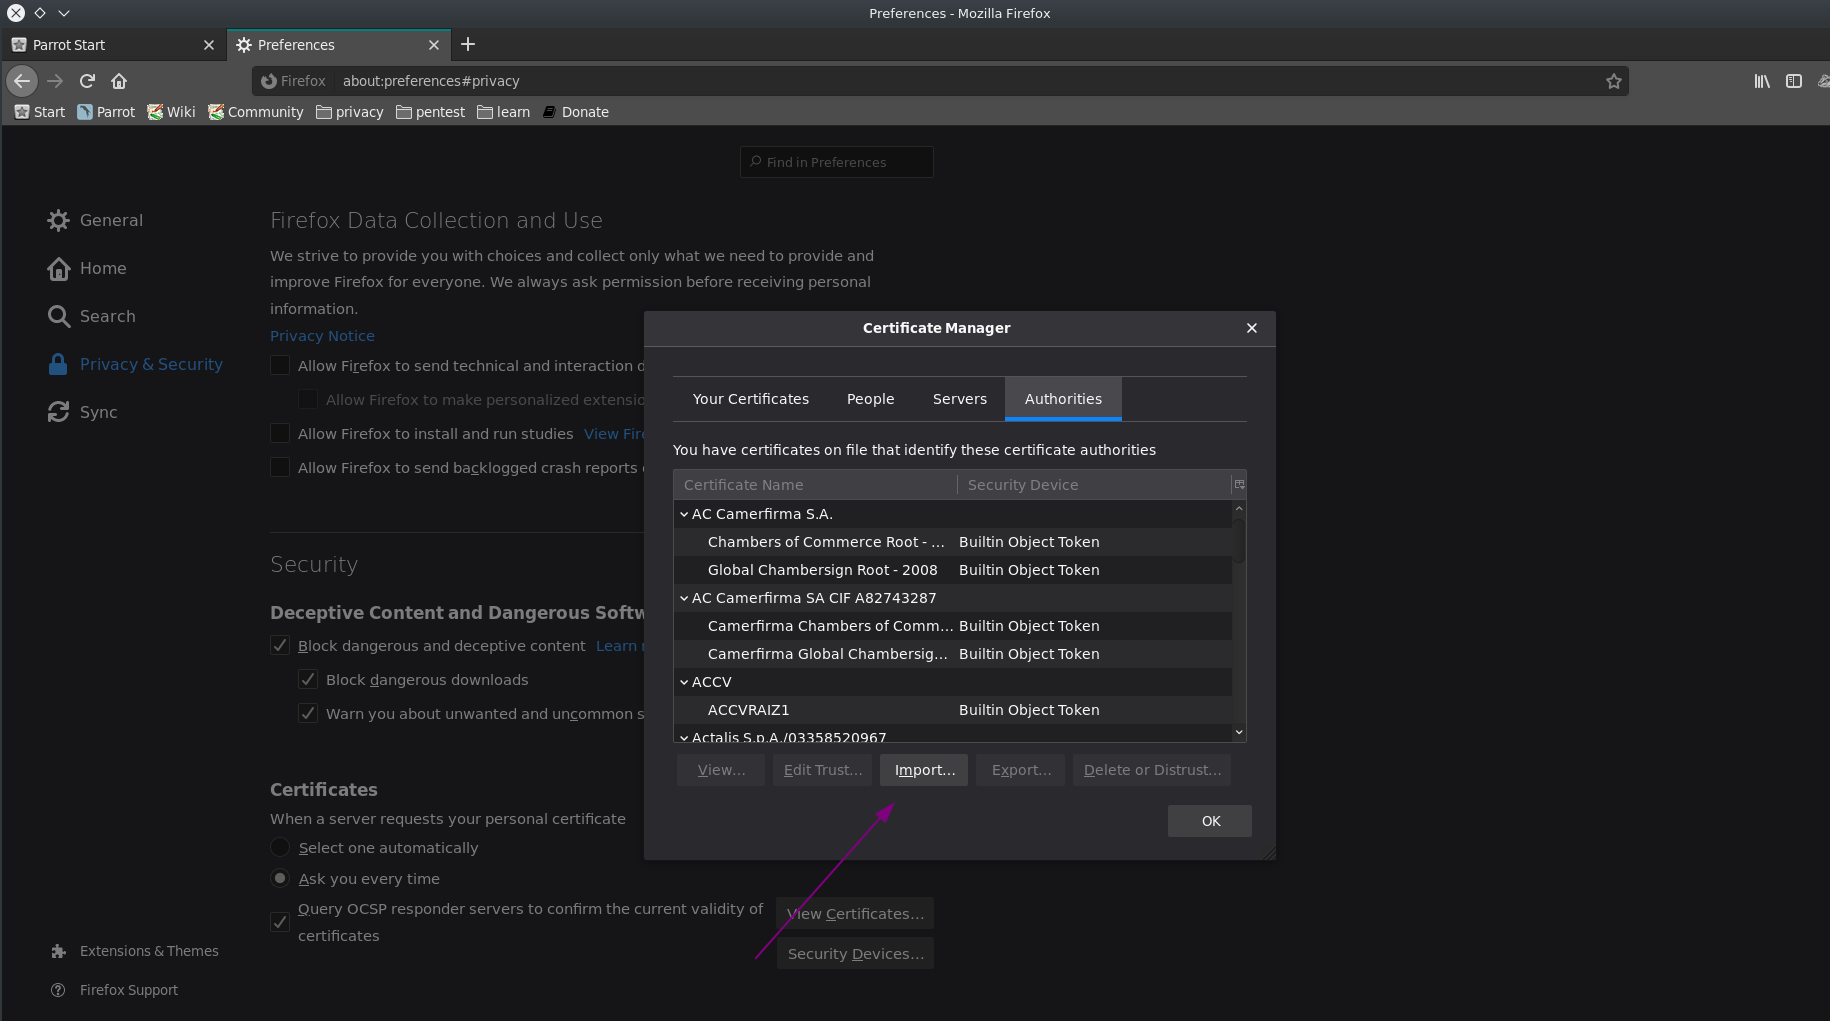
Task: Open the General preferences category
Action: [x=95, y=220]
